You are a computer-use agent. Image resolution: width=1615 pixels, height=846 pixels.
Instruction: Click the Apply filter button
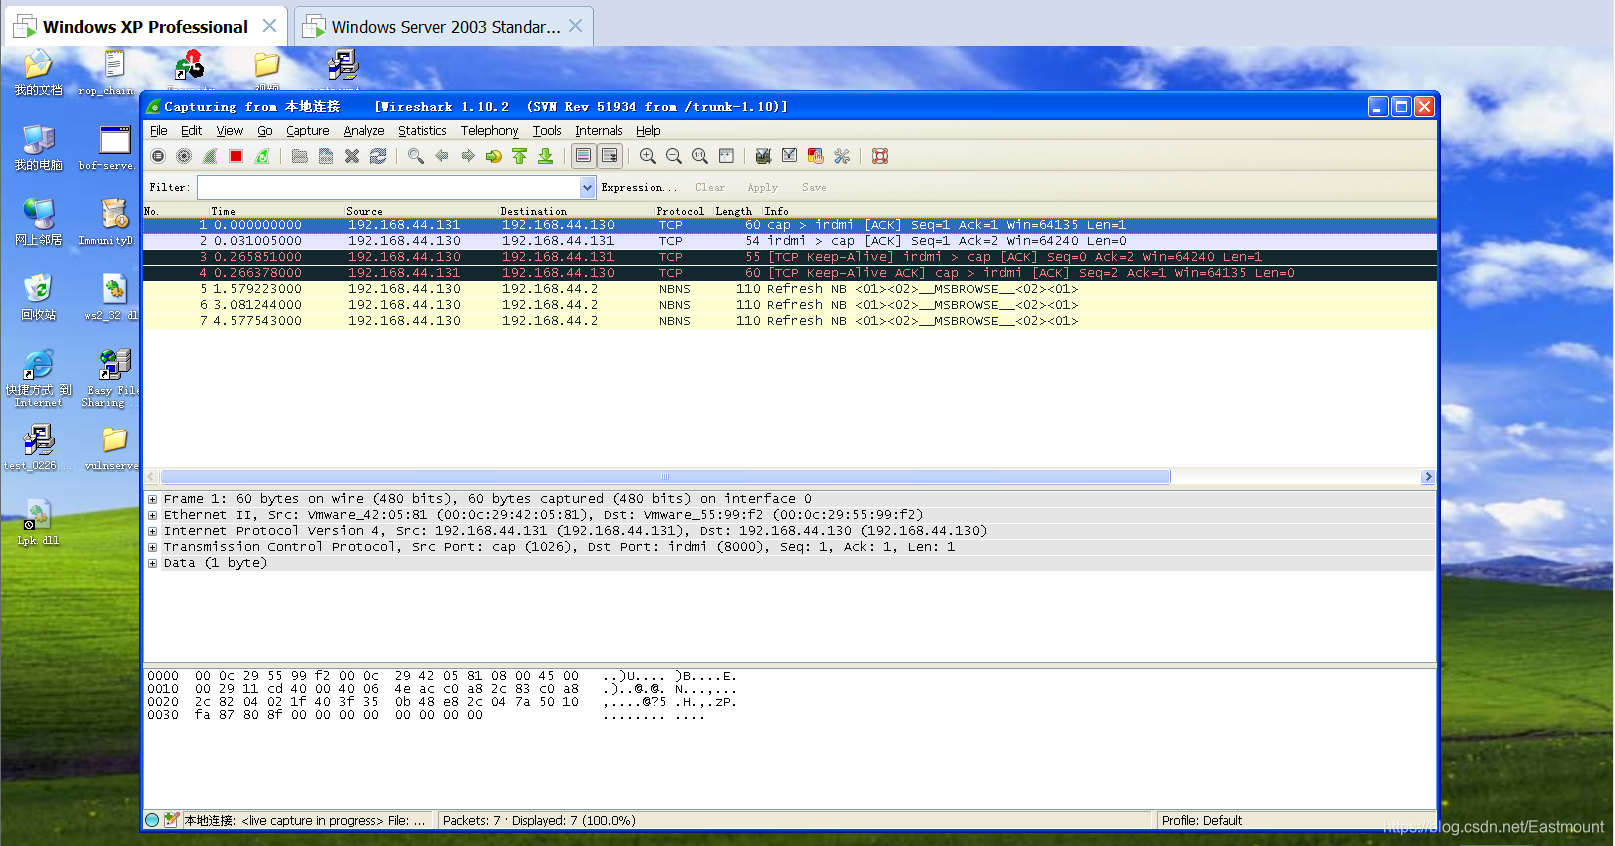[x=762, y=187]
